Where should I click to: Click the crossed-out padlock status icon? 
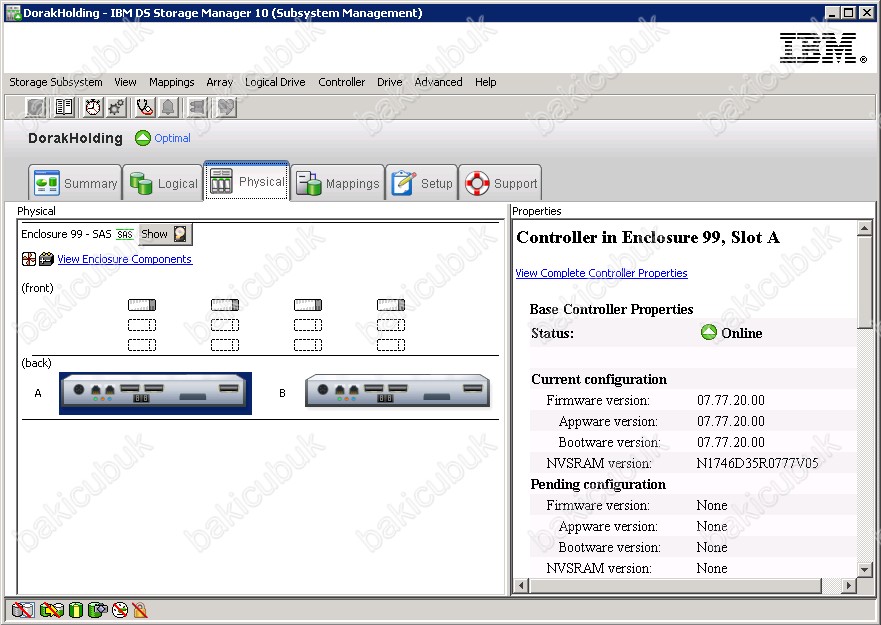pos(139,610)
